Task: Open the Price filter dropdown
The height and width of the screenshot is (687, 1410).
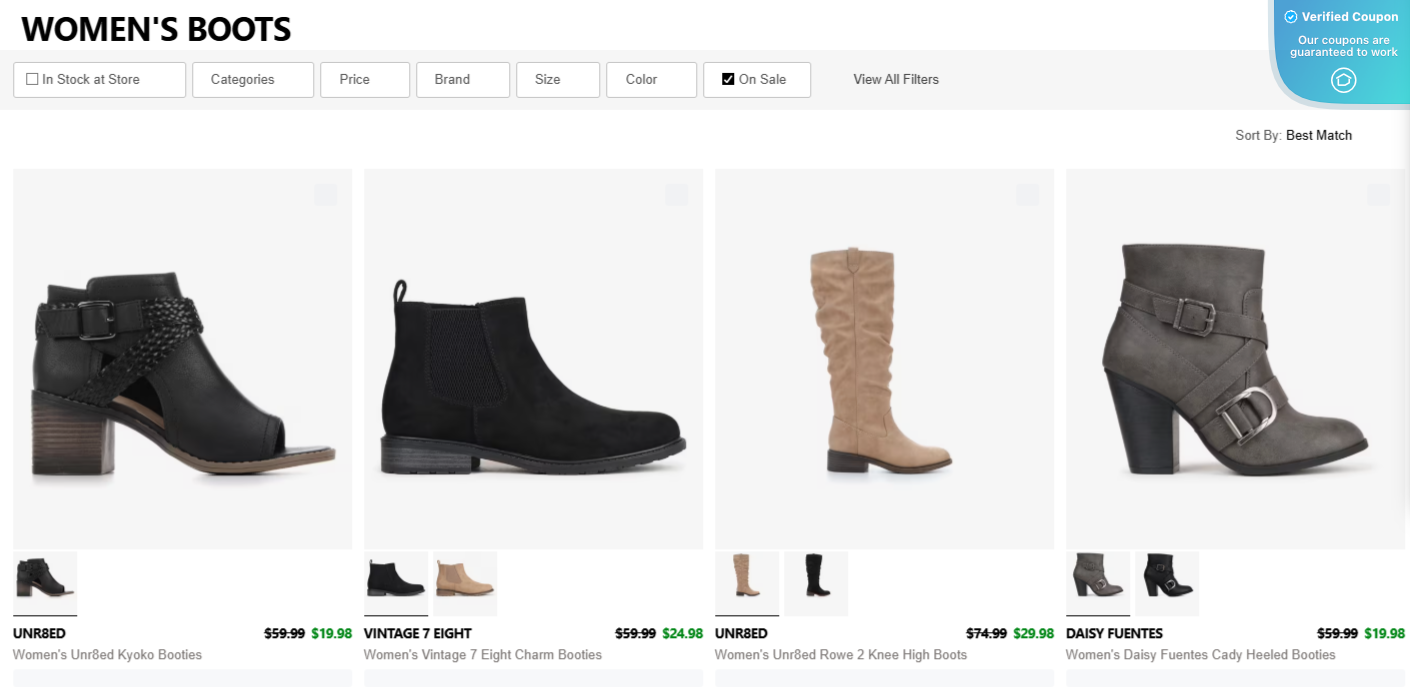Action: click(364, 79)
